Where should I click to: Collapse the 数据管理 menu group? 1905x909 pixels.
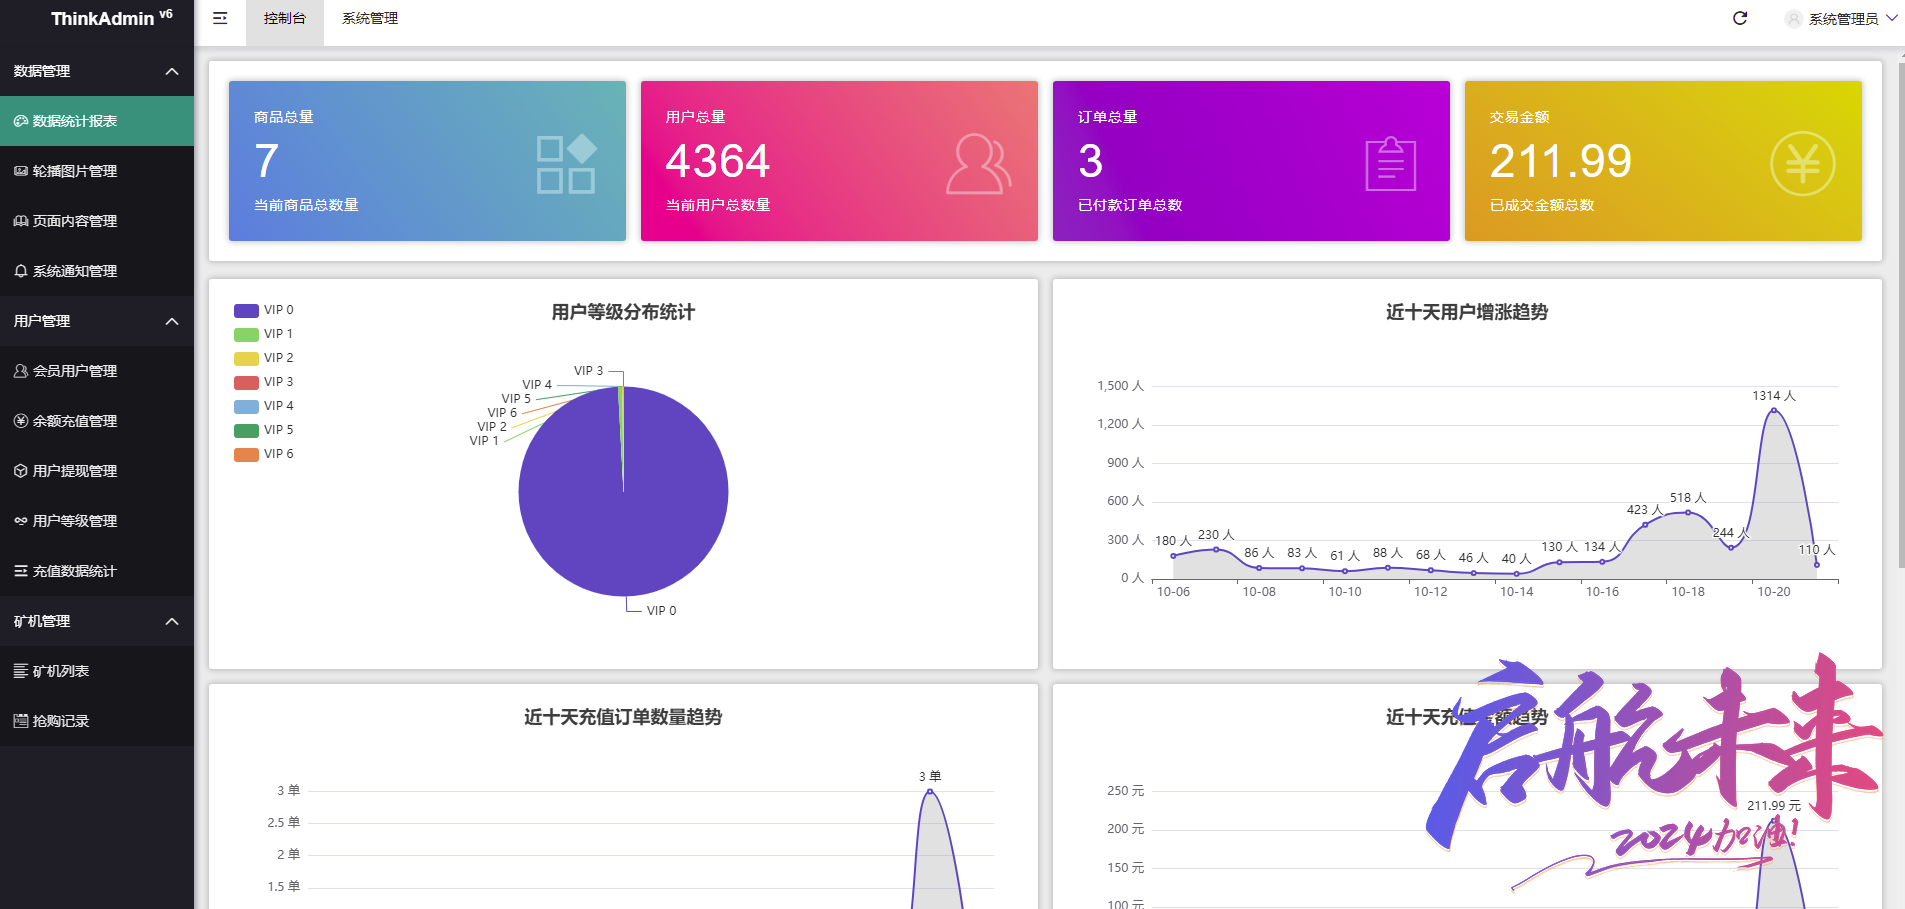click(x=97, y=71)
